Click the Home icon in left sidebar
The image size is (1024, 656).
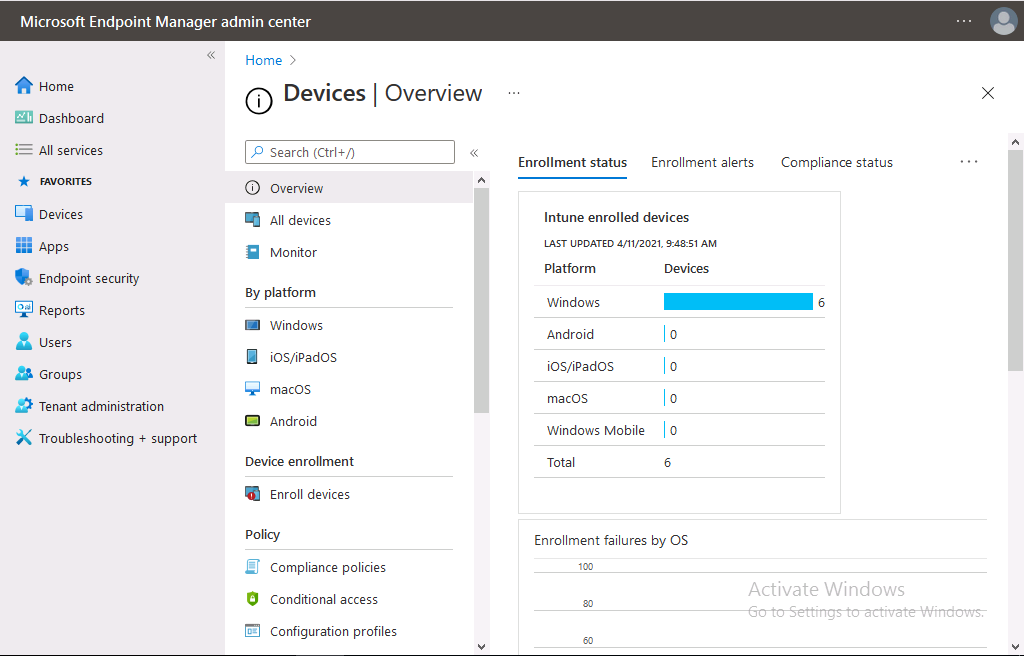tap(24, 86)
